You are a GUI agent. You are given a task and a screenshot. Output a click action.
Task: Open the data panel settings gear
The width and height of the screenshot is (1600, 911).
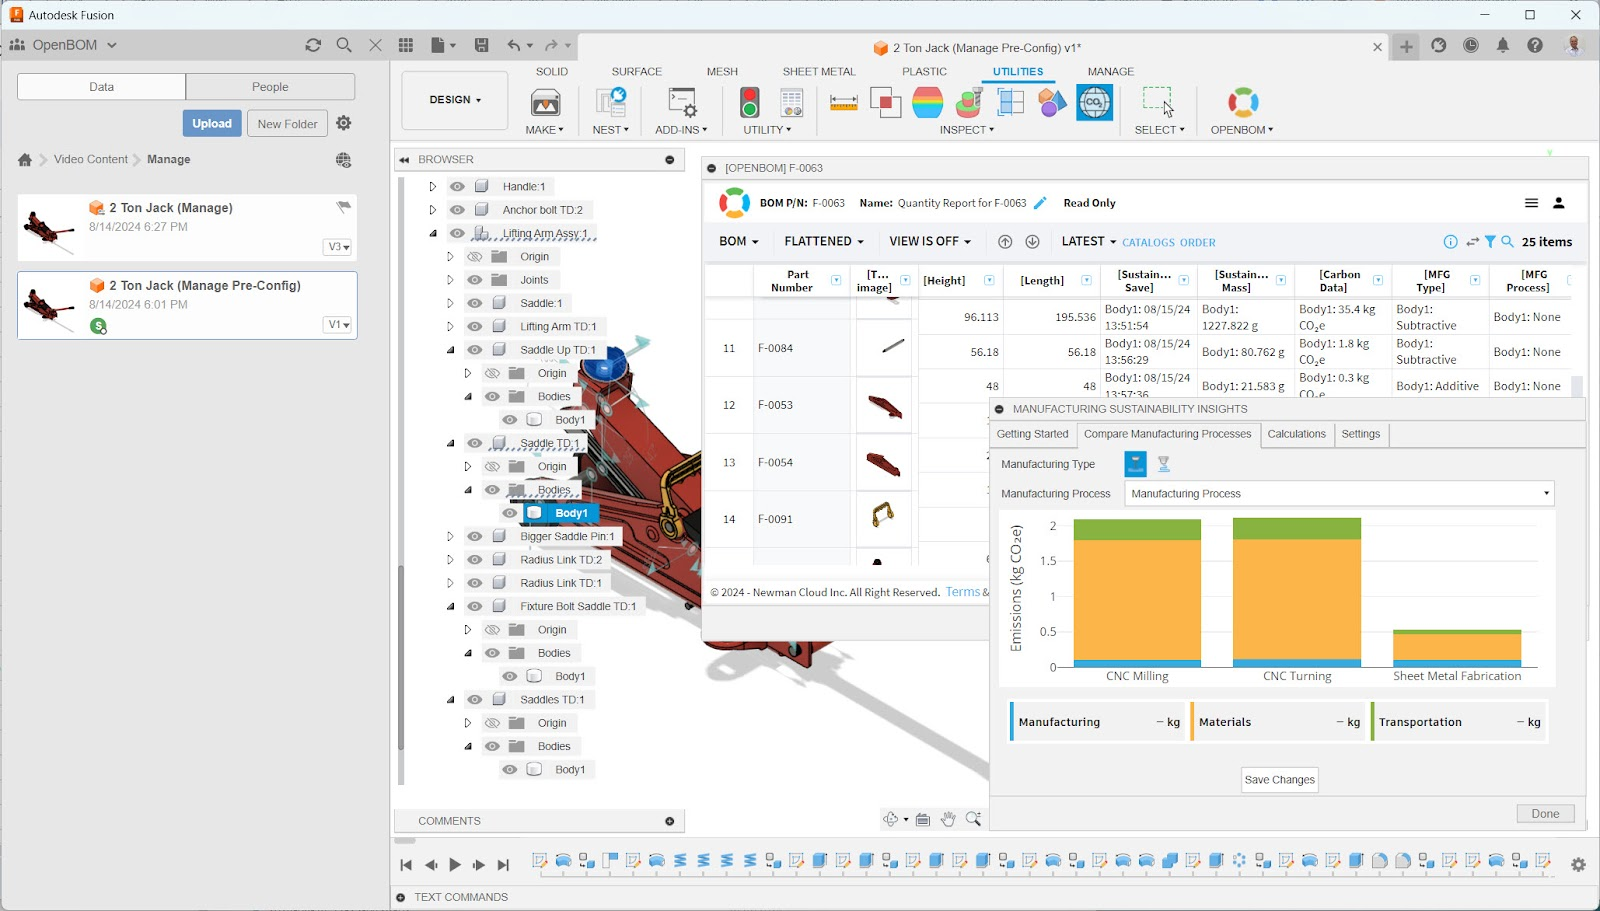pyautogui.click(x=344, y=123)
